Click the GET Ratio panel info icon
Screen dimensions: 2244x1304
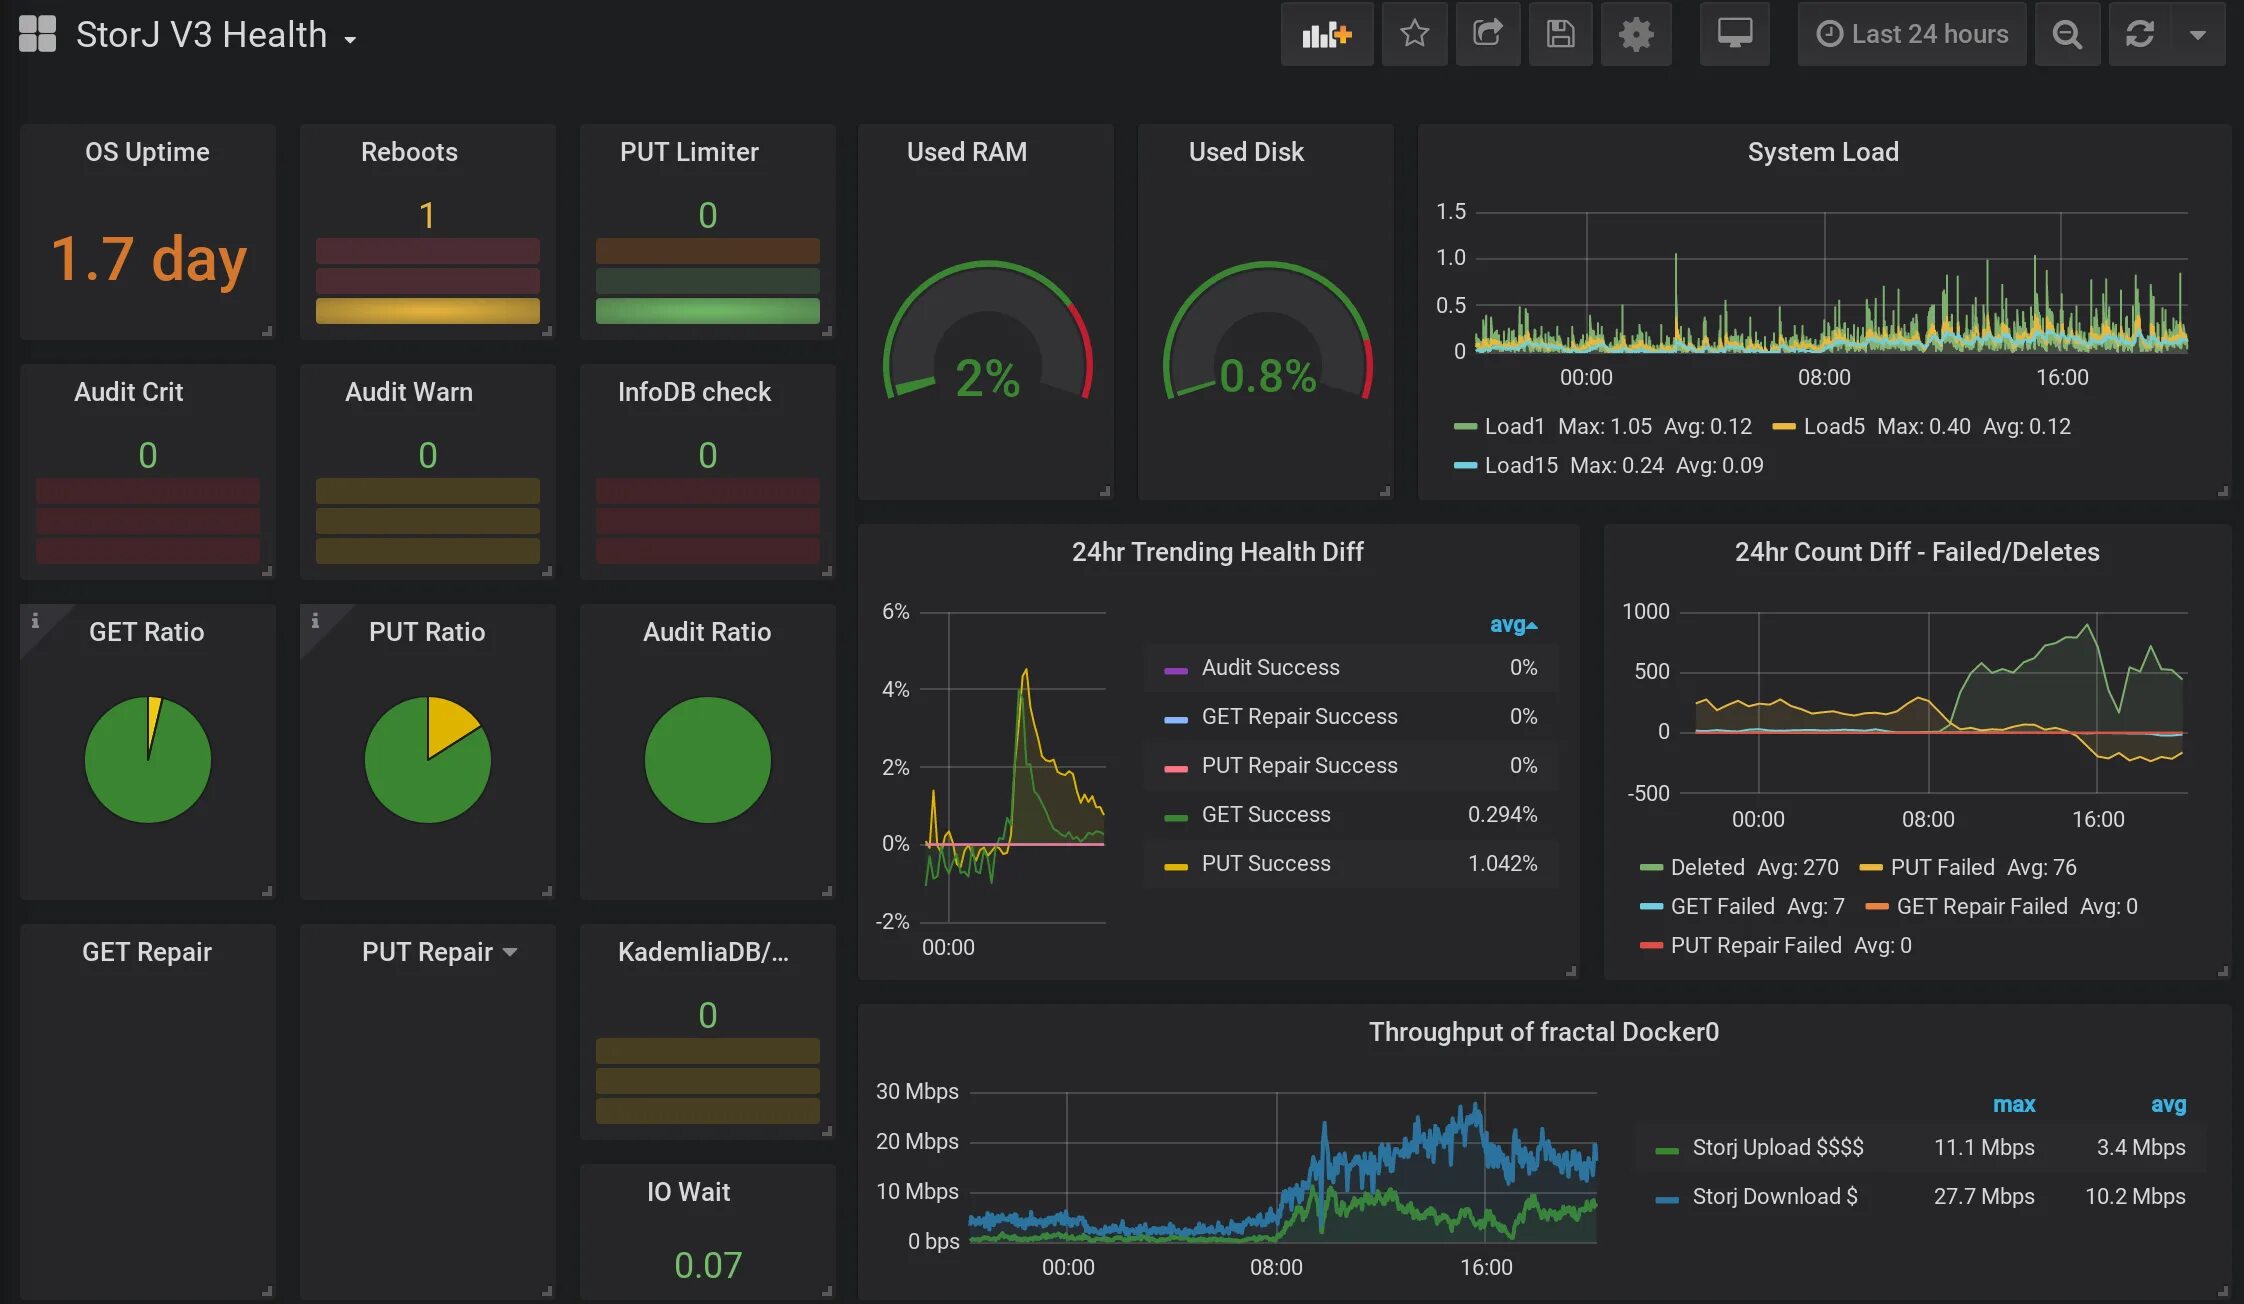tap(35, 621)
